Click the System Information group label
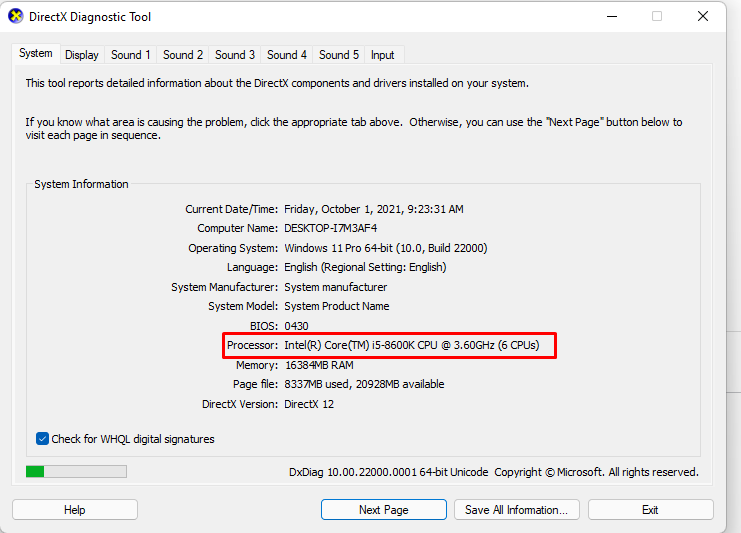This screenshot has width=741, height=533. click(x=81, y=184)
